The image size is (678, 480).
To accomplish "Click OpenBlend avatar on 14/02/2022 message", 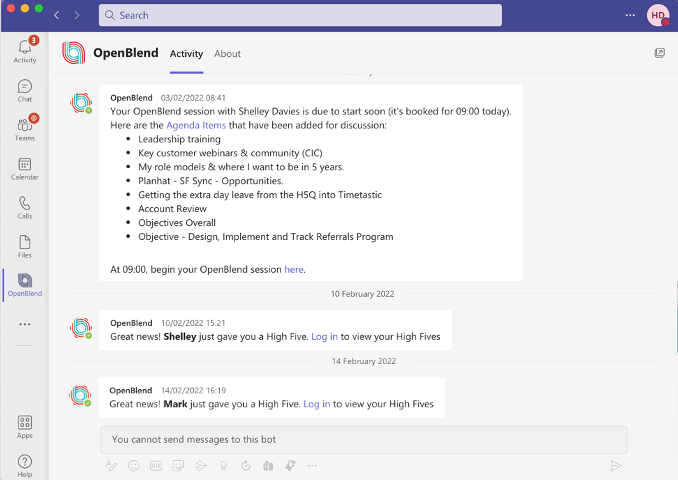I will pos(80,396).
